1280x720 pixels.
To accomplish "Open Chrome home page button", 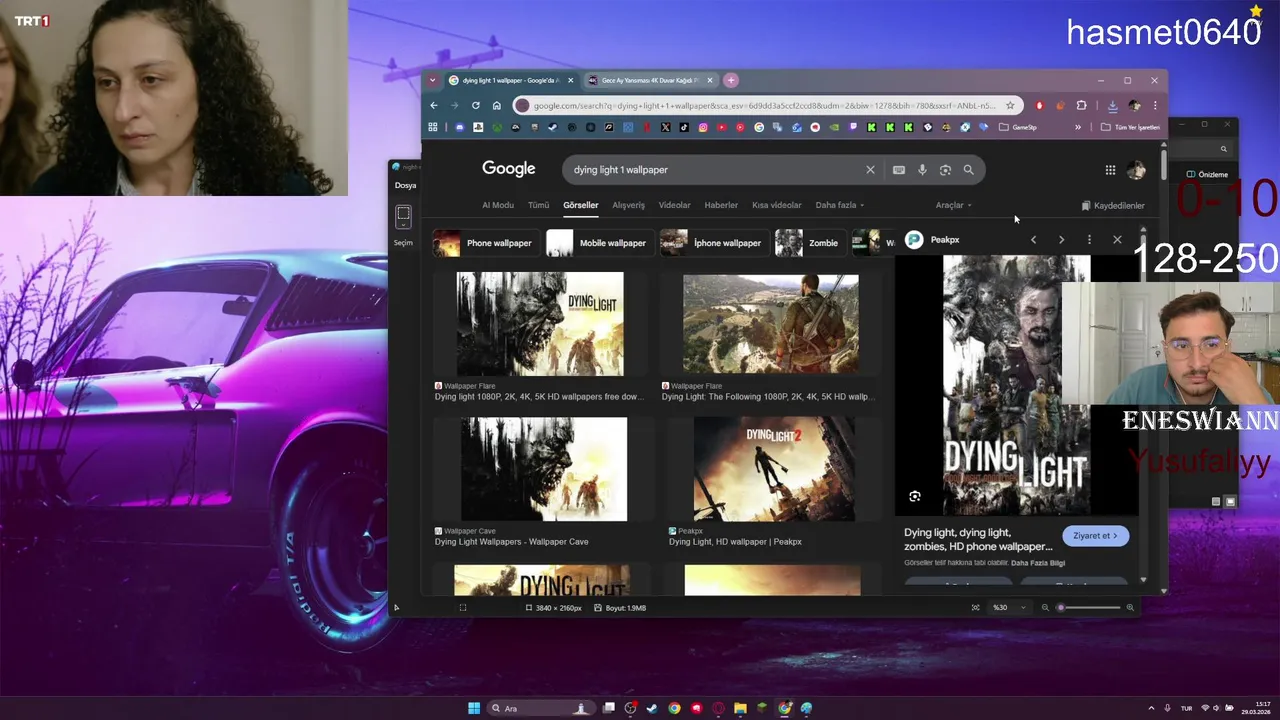I will pos(497,105).
